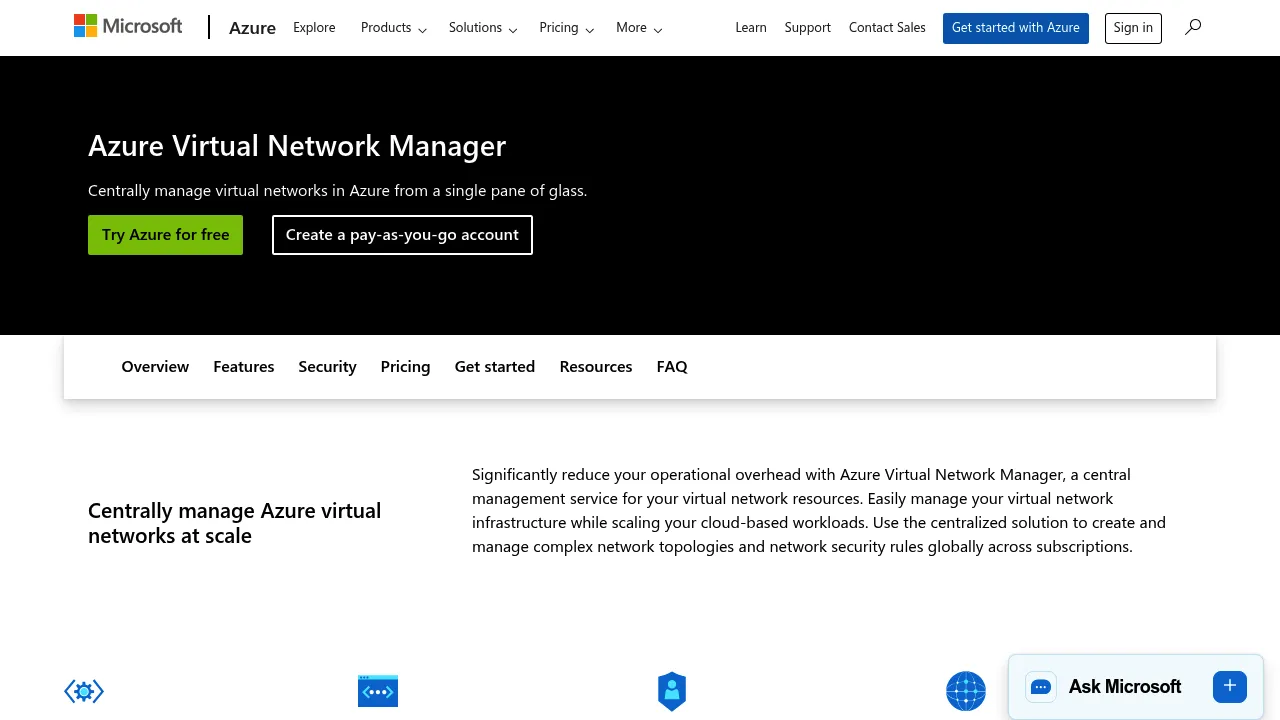
Task: Click the 'Centrally manage Azure virtual networks at scale' heading
Action: click(x=235, y=523)
